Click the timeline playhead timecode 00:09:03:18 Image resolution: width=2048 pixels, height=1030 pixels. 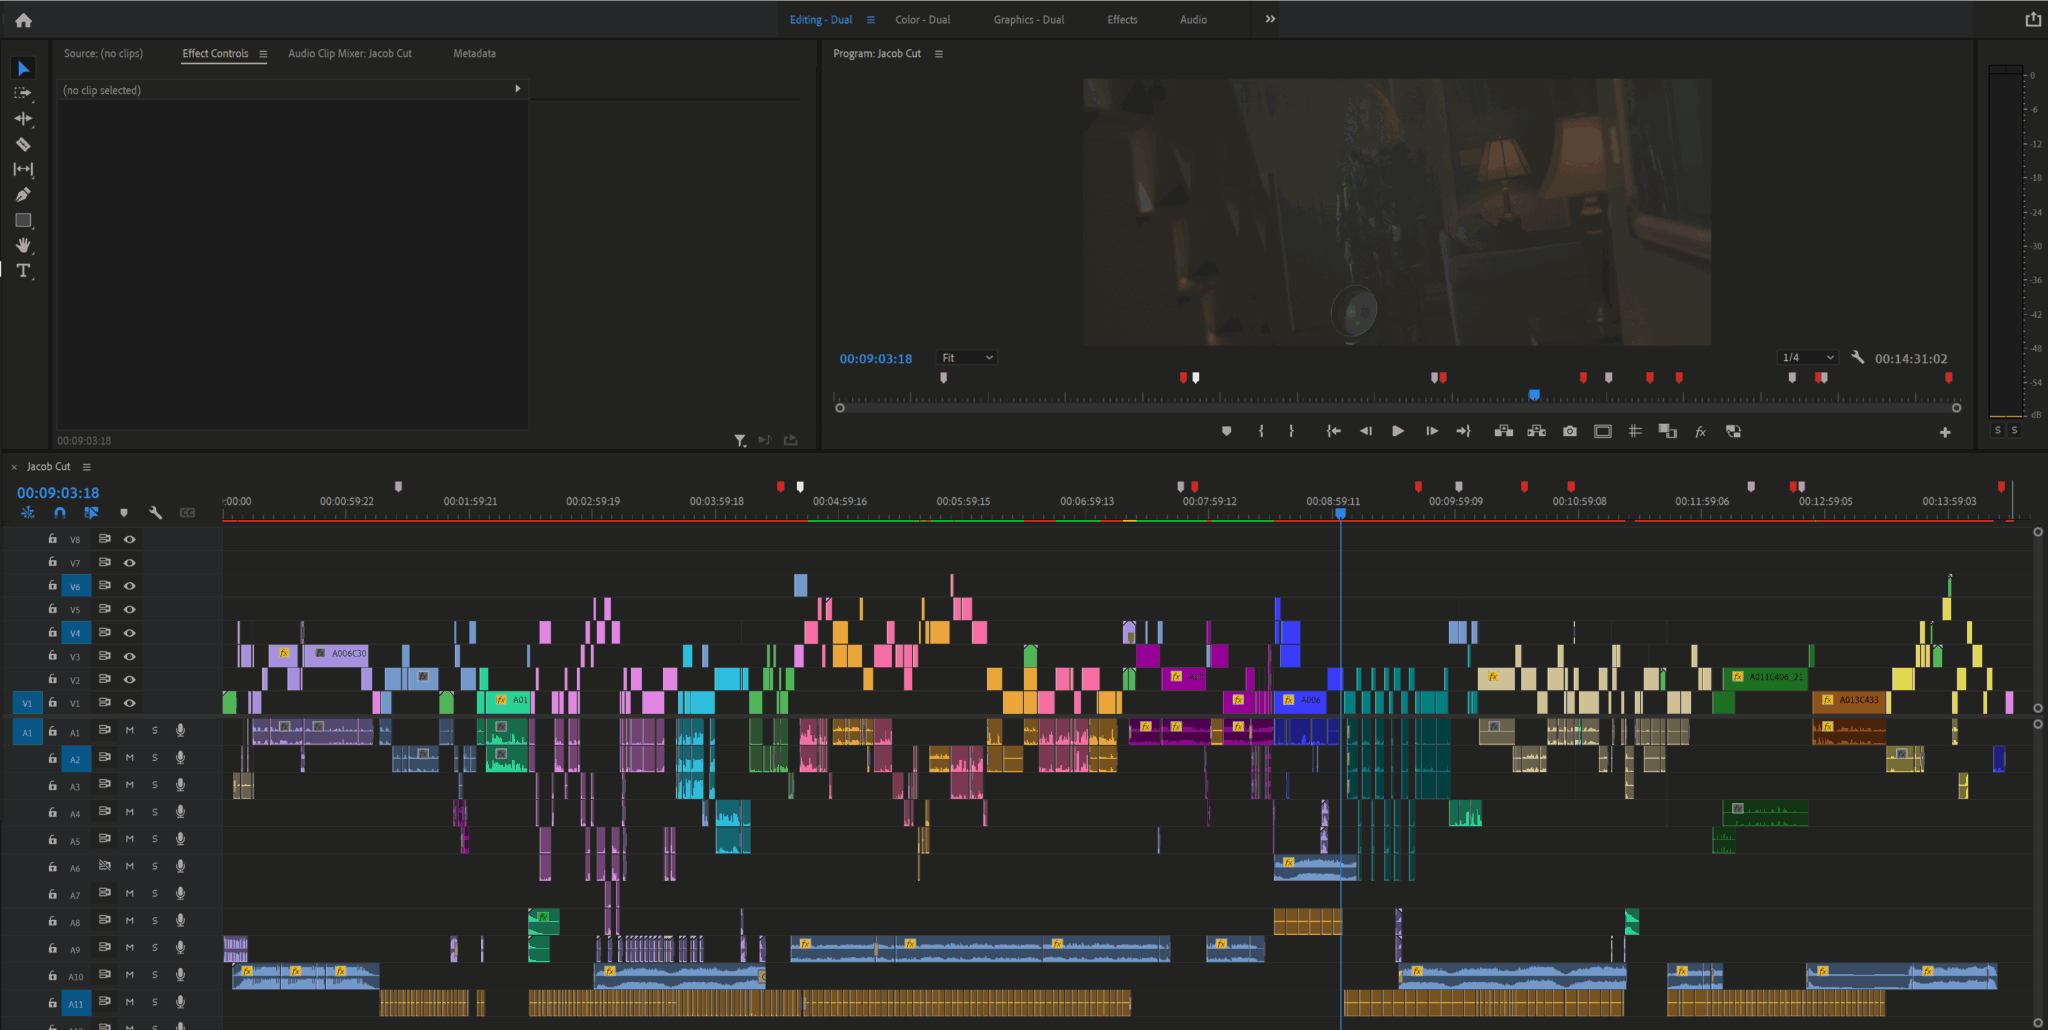(58, 493)
